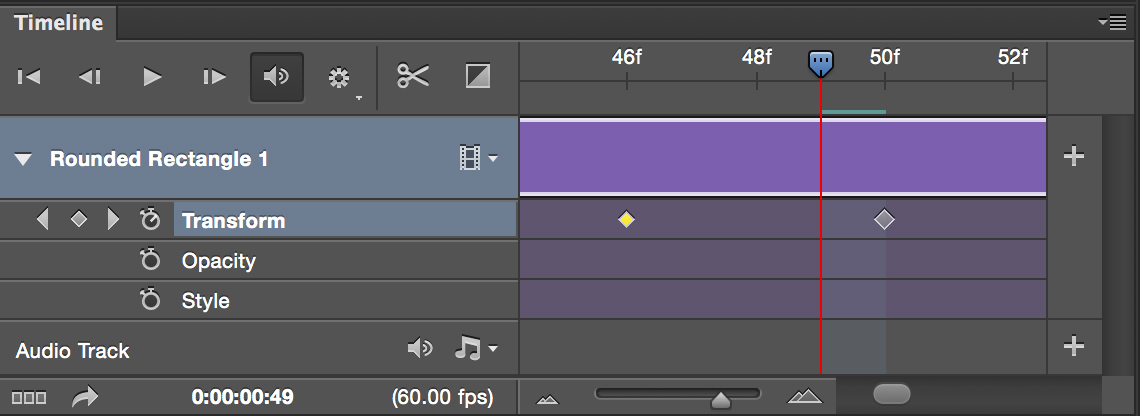Open Audio Track music note menu

475,349
